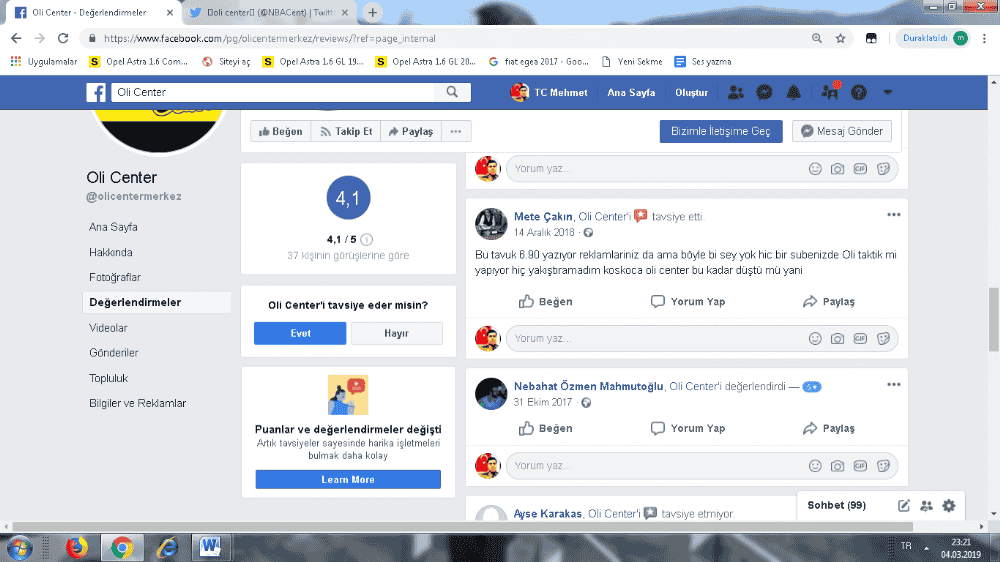Open the Messenger icon in Facebook header
This screenshot has width=1000, height=562.
pyautogui.click(x=764, y=92)
